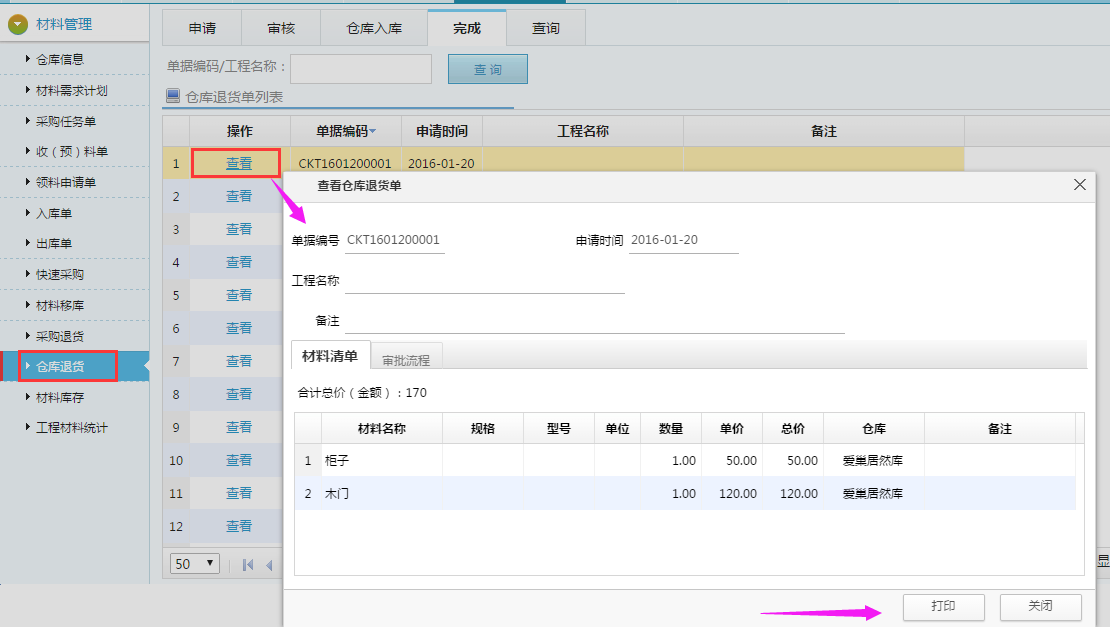This screenshot has width=1110, height=627.
Task: Open the 仓库入库 tab
Action: point(374,28)
